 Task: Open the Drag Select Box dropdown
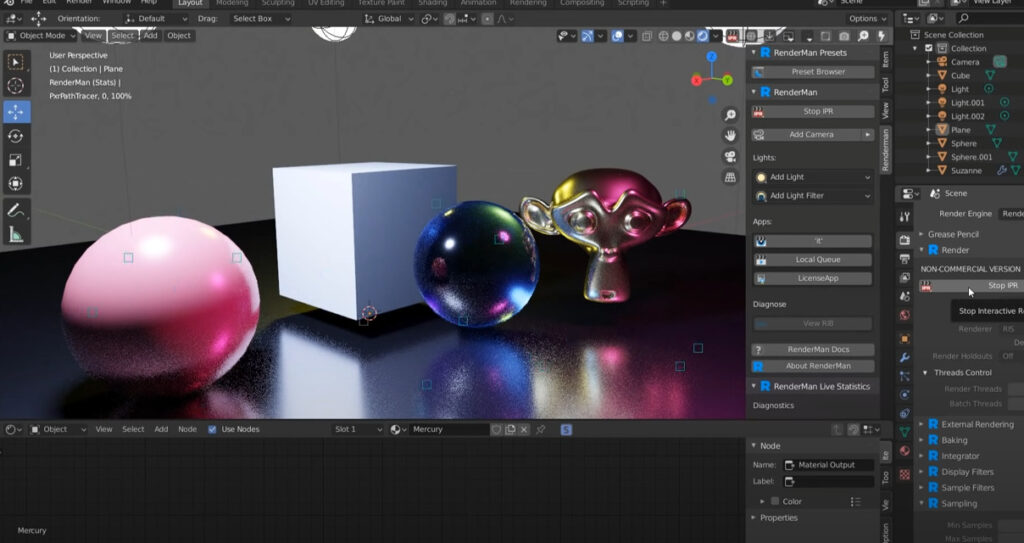pyautogui.click(x=261, y=19)
